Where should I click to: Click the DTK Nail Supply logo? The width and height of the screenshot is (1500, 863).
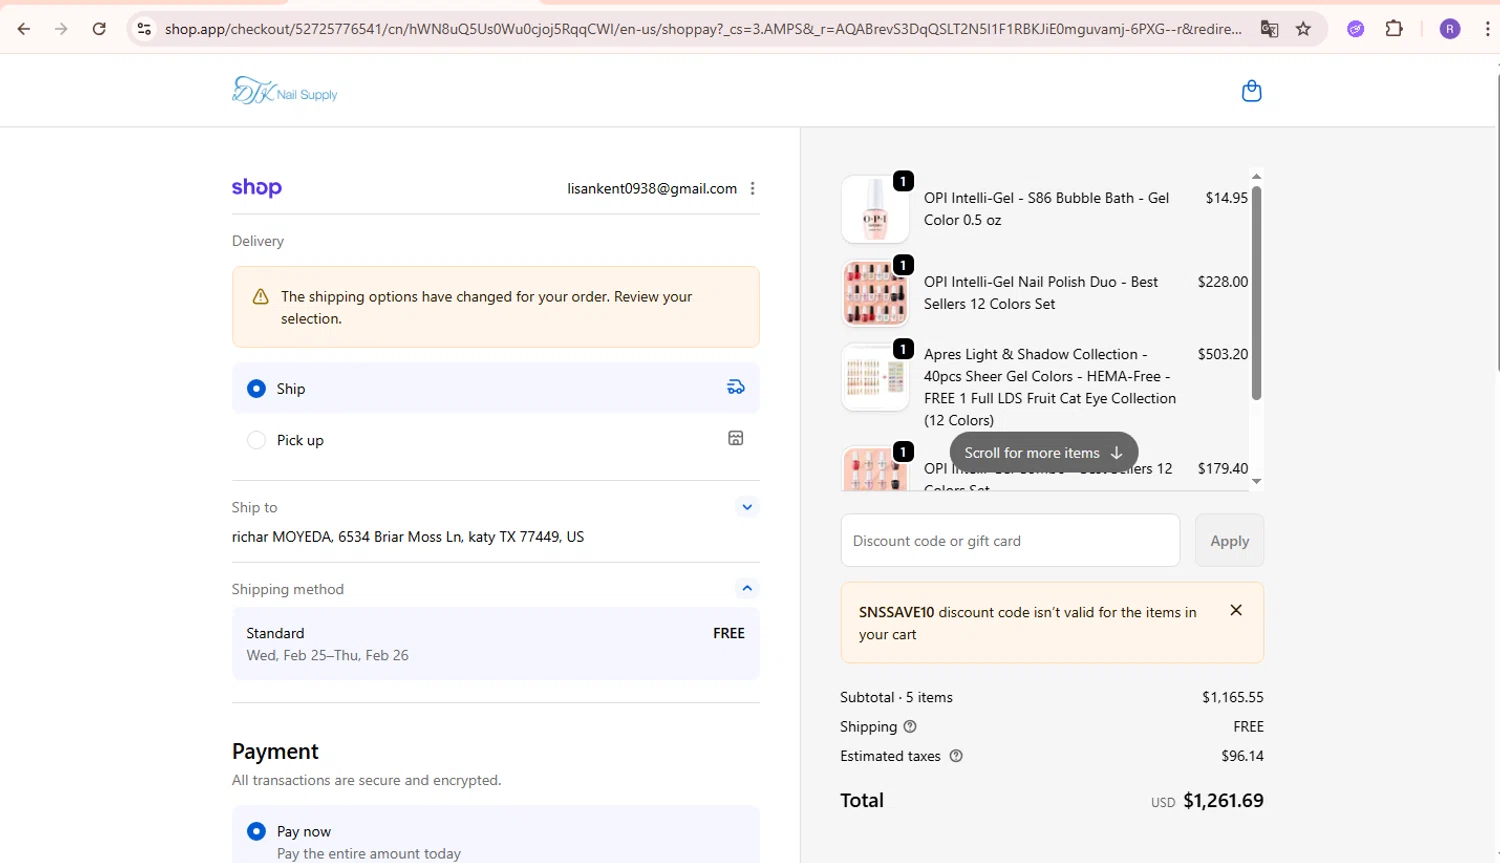(x=285, y=91)
